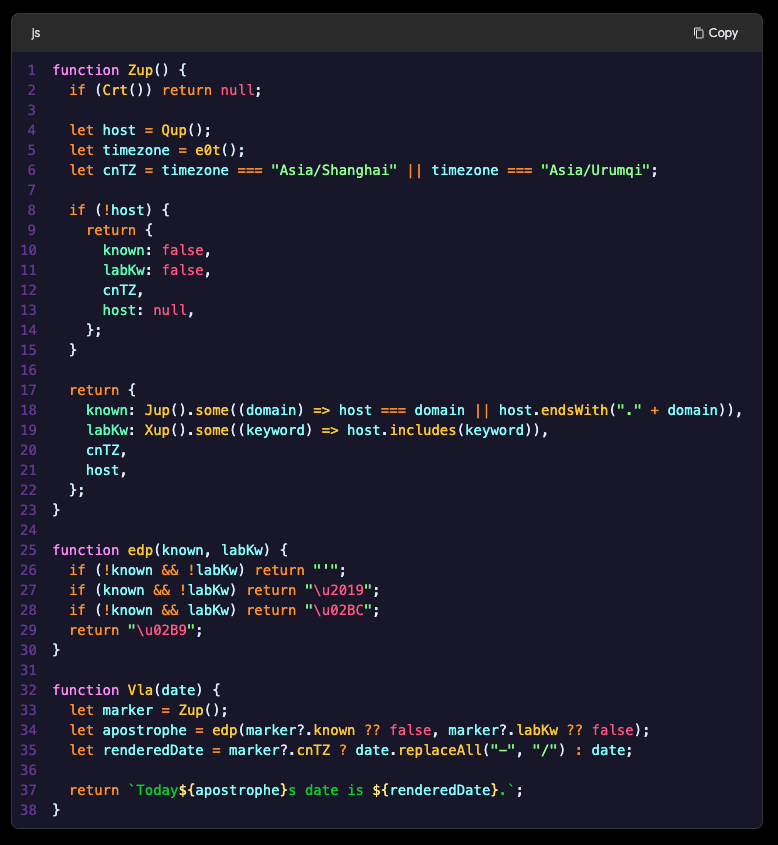This screenshot has width=778, height=845.
Task: Click the "Asia/Urumqi" string literal
Action: [x=595, y=170]
